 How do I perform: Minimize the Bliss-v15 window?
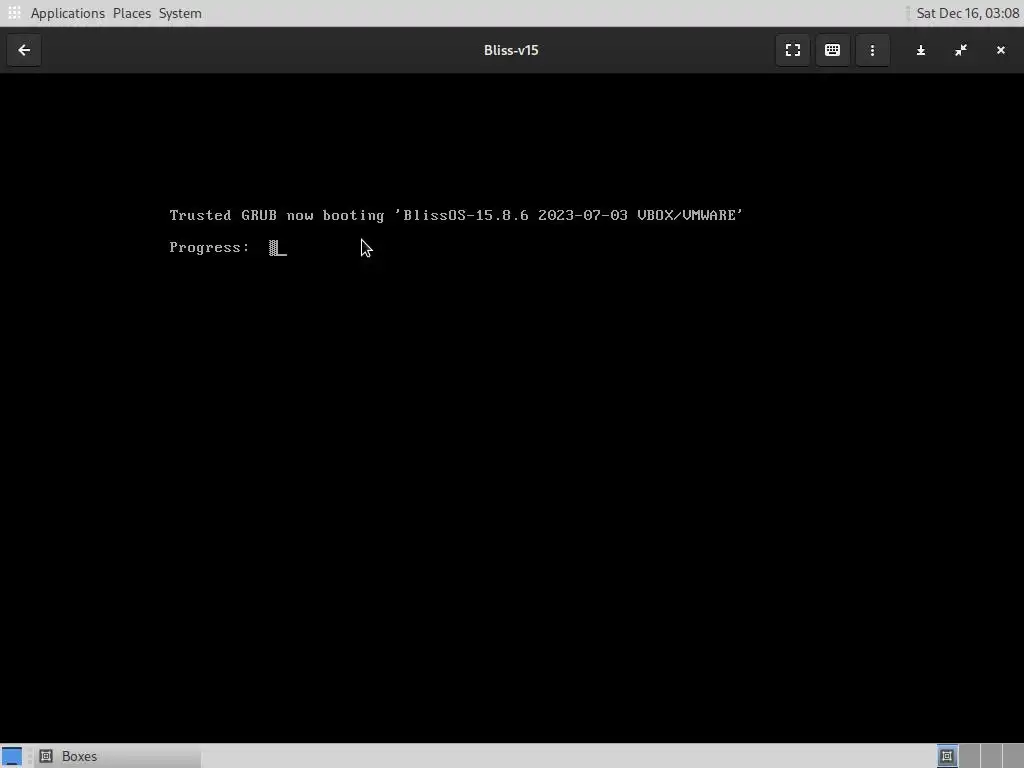pyautogui.click(x=921, y=50)
